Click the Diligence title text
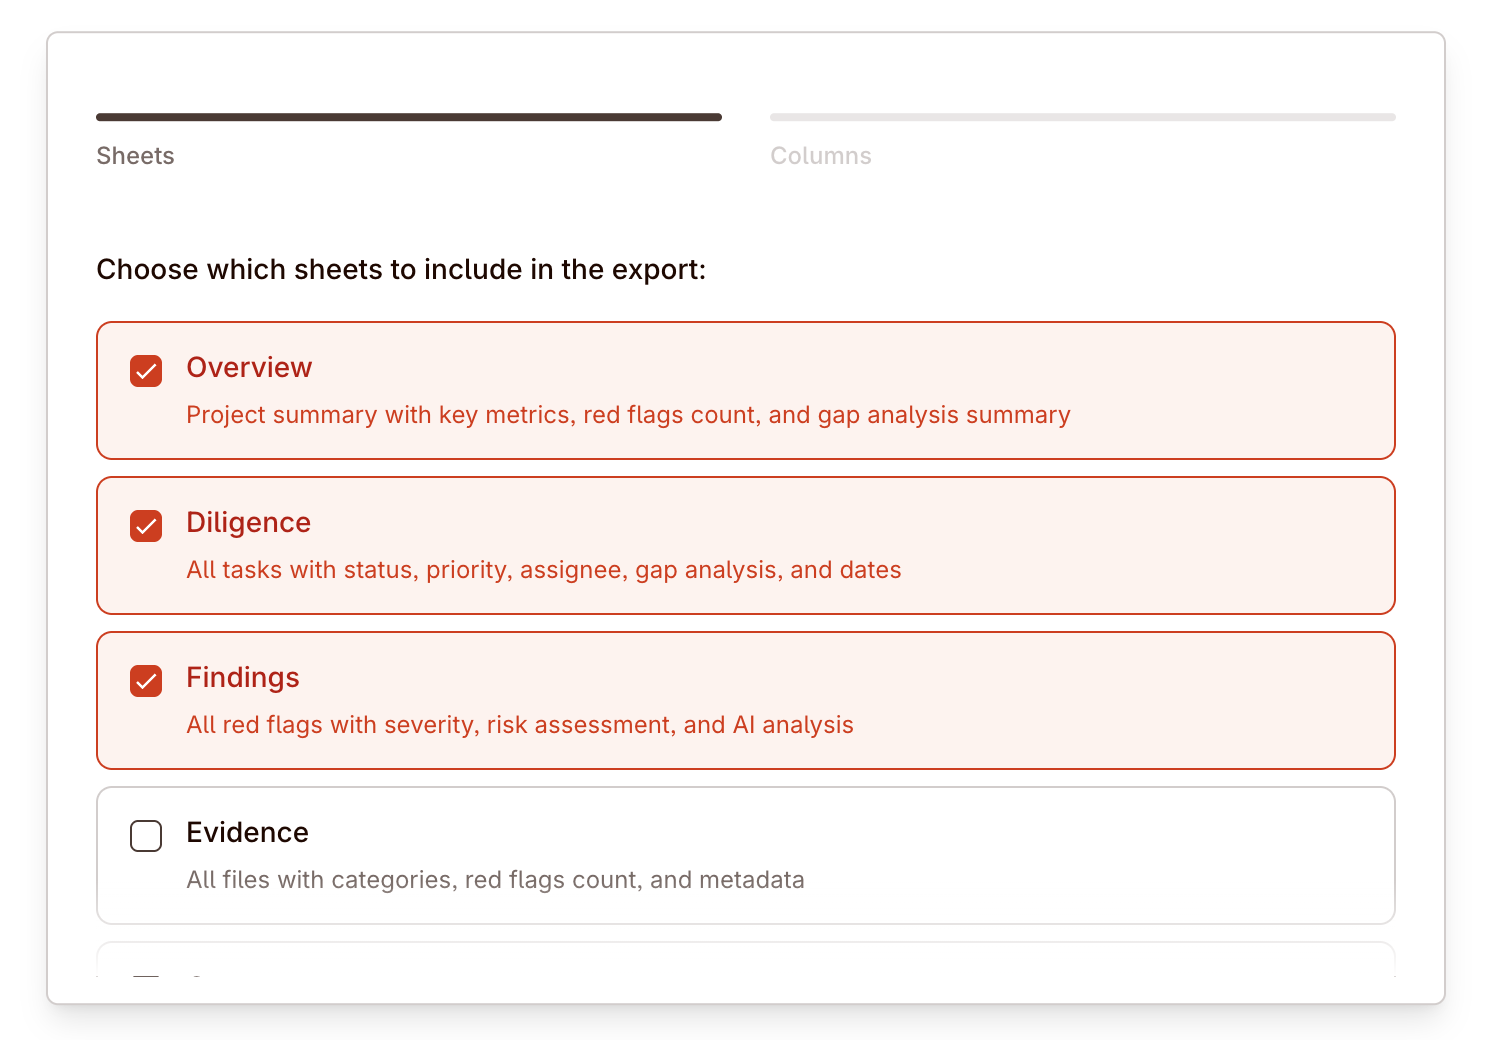Image resolution: width=1498 pixels, height=1040 pixels. (248, 523)
